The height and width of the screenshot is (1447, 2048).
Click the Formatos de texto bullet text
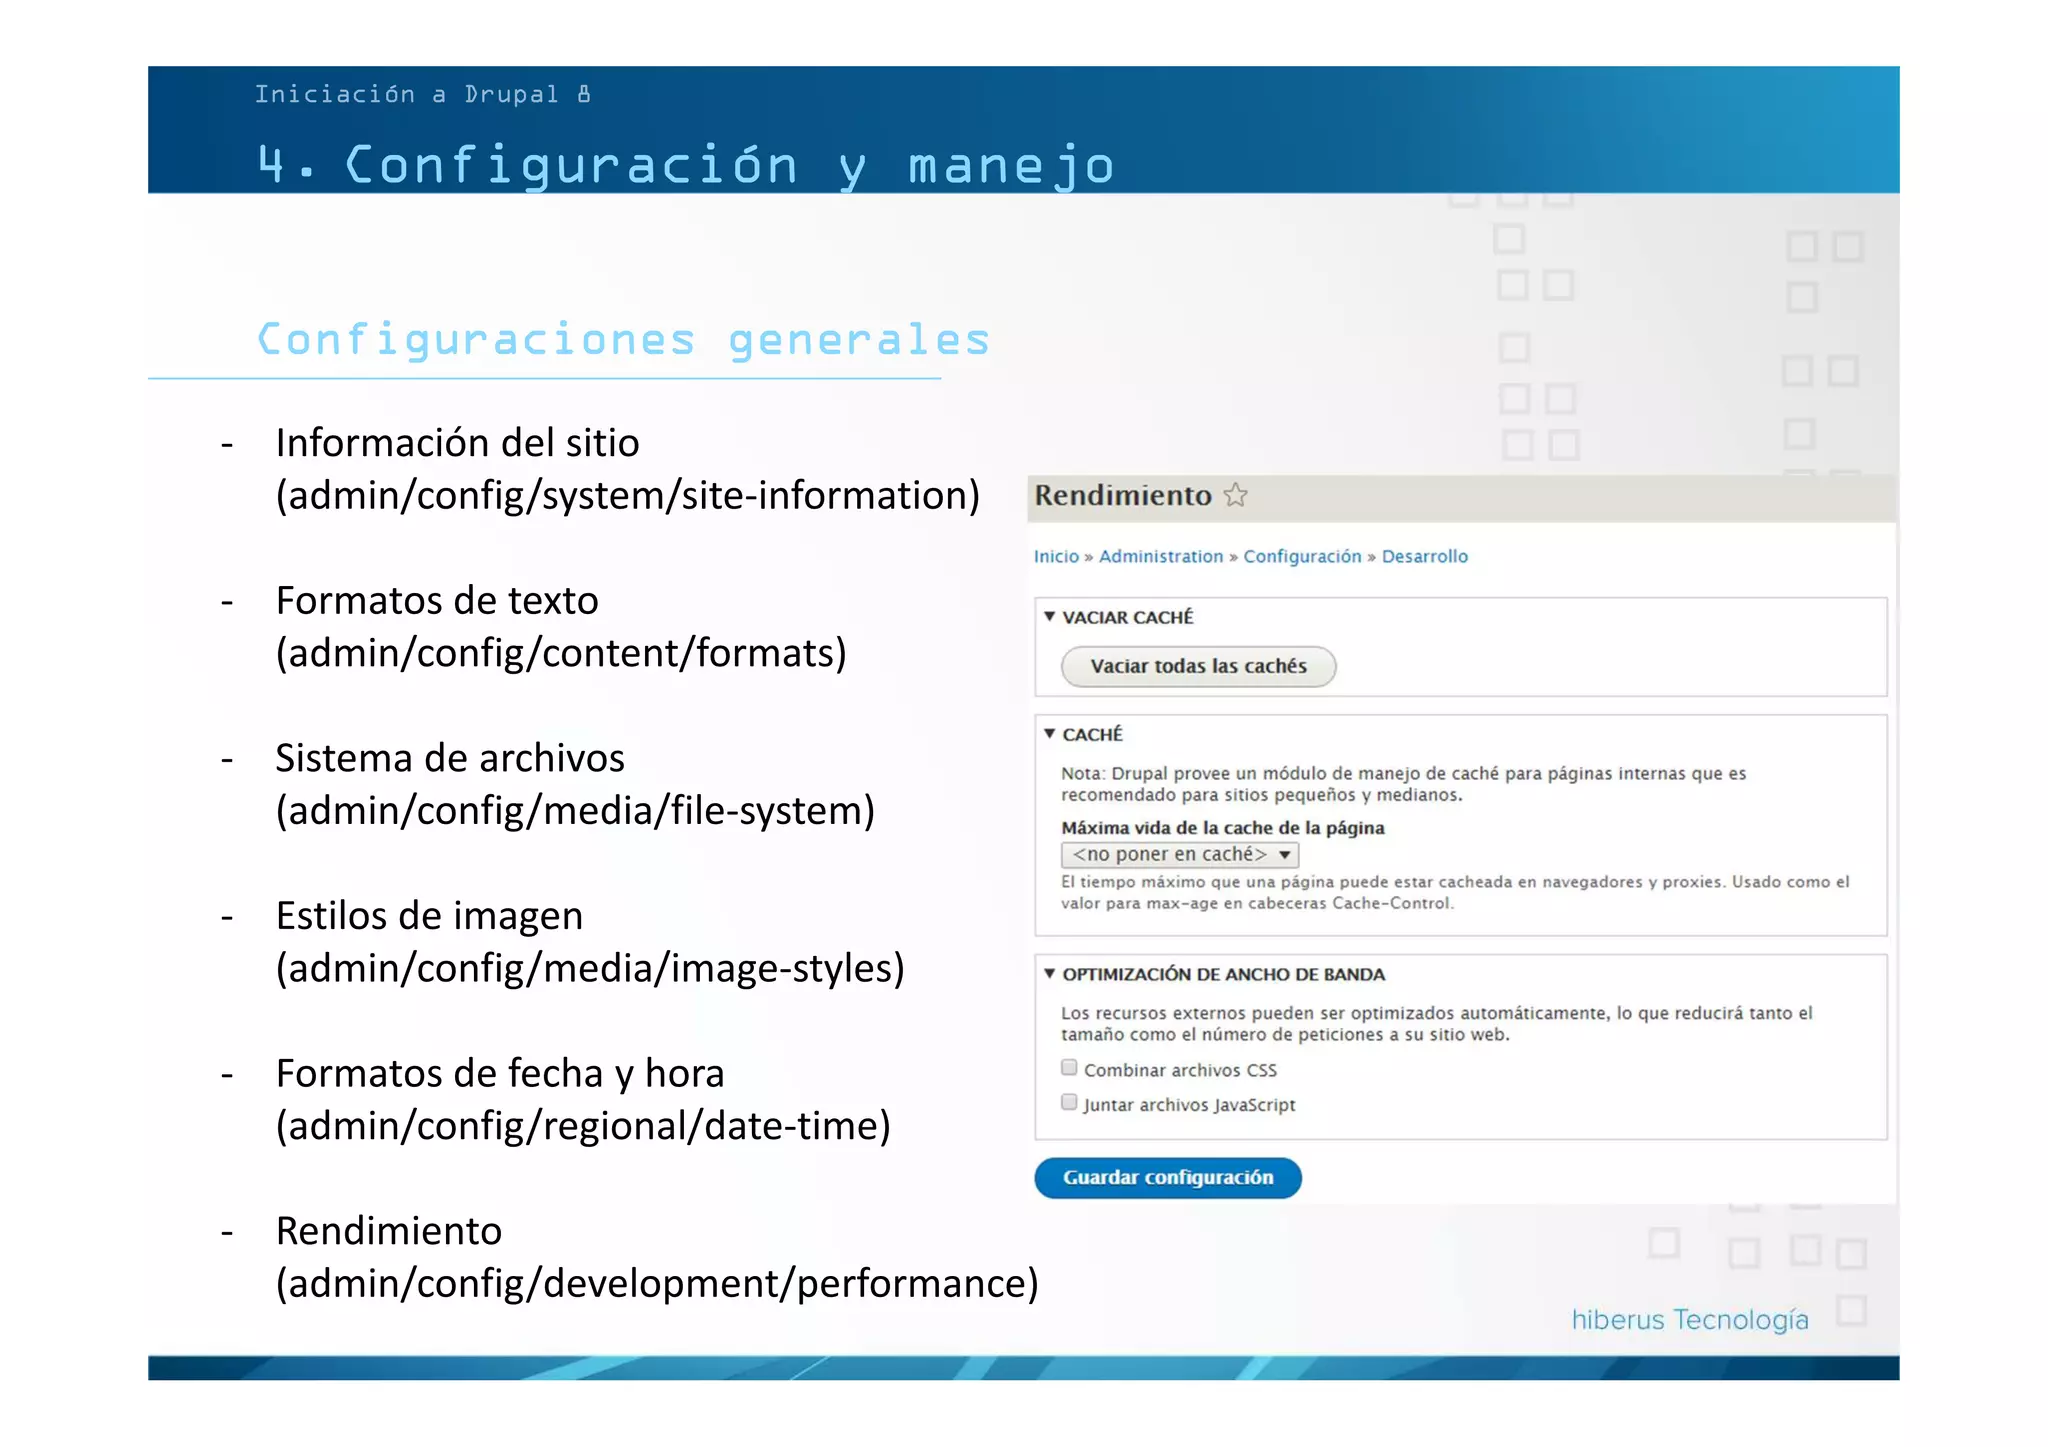[437, 601]
